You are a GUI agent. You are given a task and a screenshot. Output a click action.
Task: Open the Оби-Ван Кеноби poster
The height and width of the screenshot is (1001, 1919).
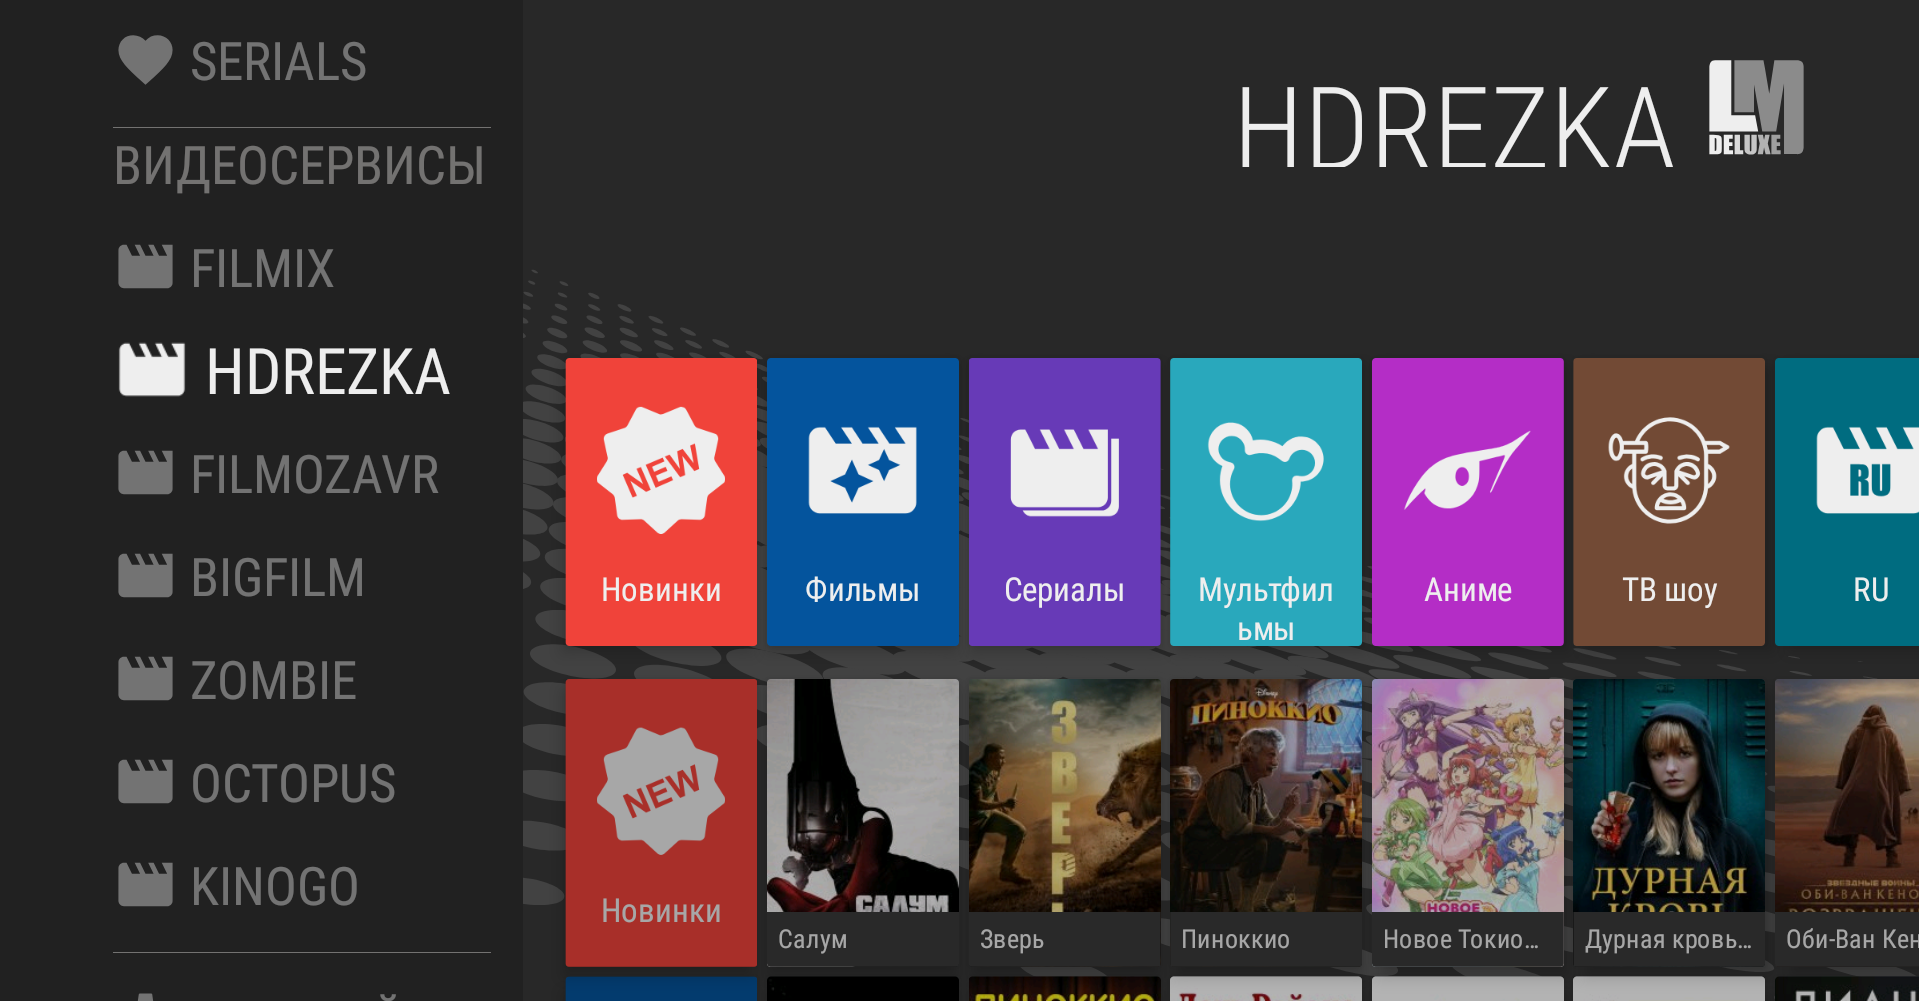(x=1847, y=822)
